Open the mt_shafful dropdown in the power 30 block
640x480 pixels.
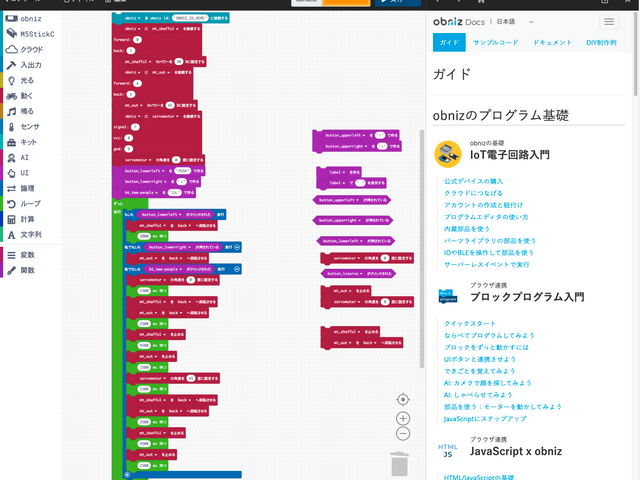pyautogui.click(x=138, y=62)
